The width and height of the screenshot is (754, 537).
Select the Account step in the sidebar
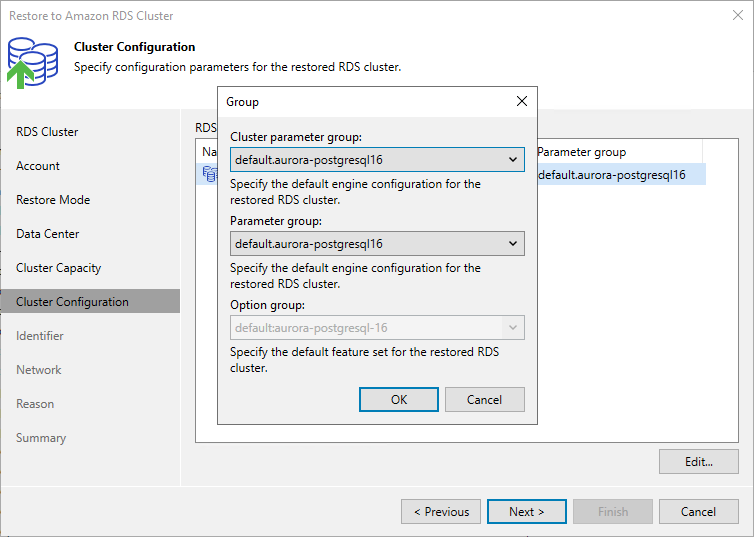tap(38, 166)
